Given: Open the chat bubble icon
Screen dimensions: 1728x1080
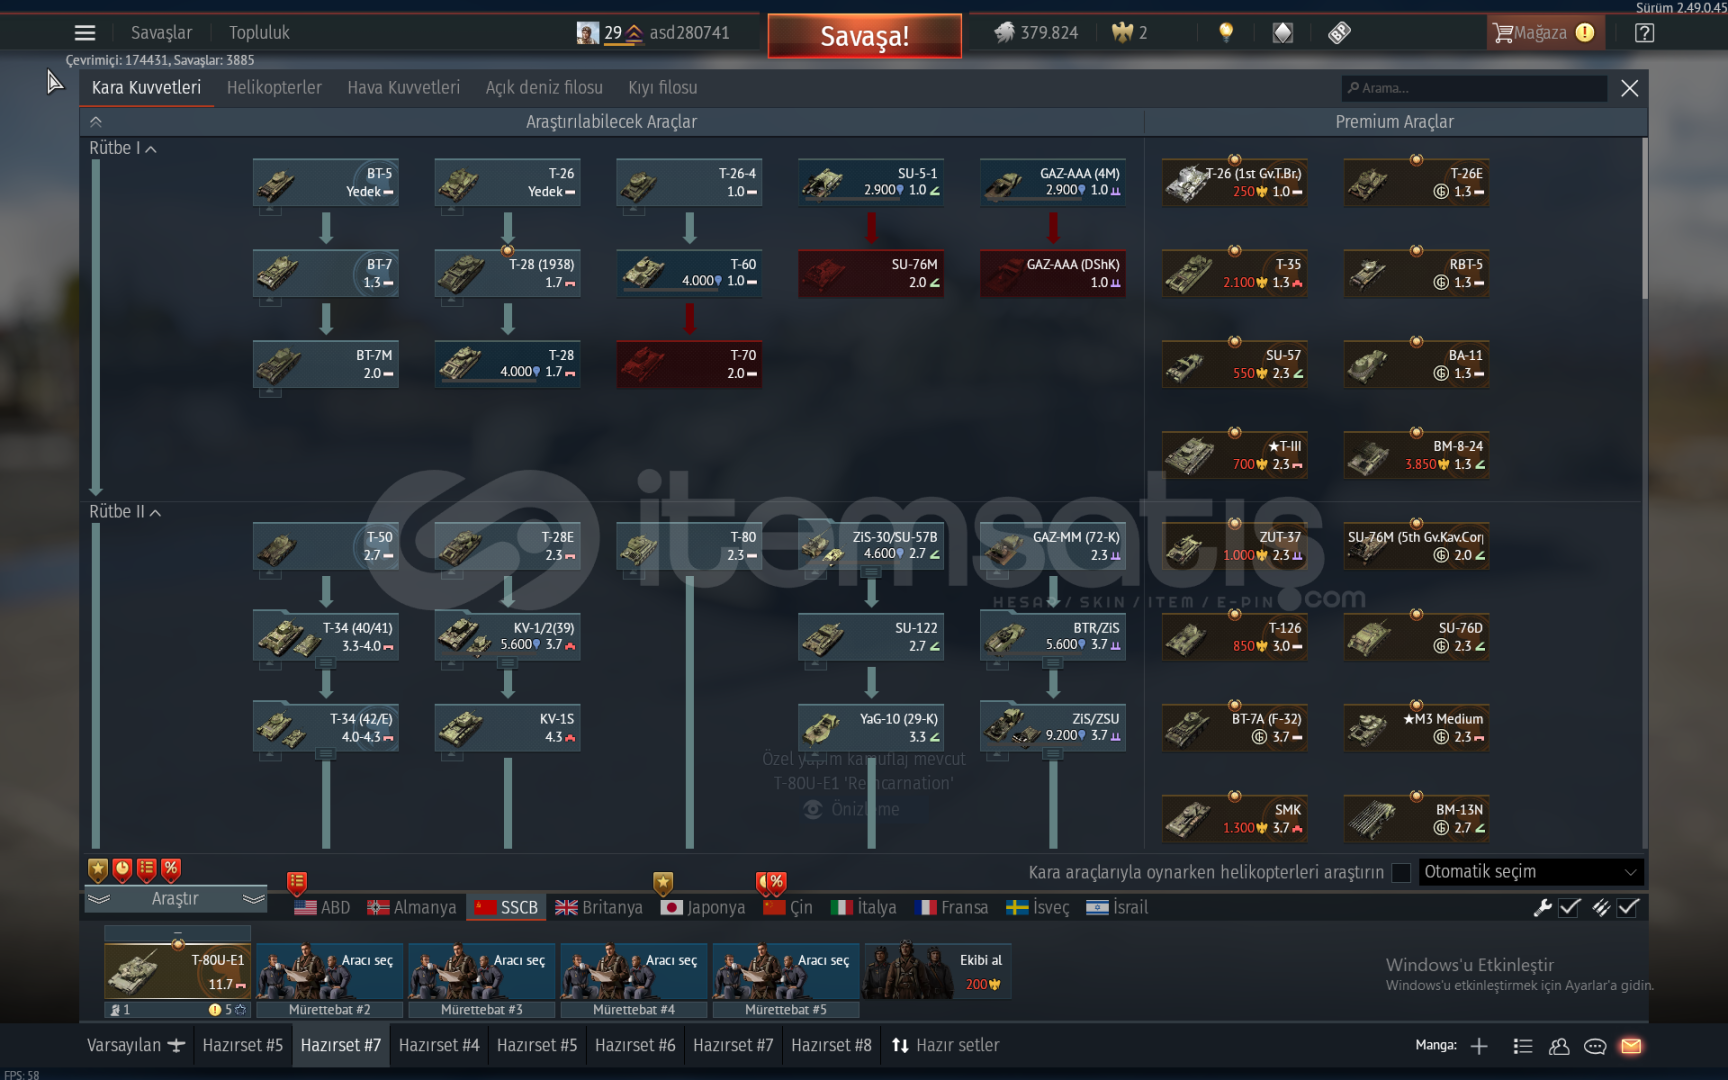Looking at the screenshot, I should [x=1595, y=1046].
